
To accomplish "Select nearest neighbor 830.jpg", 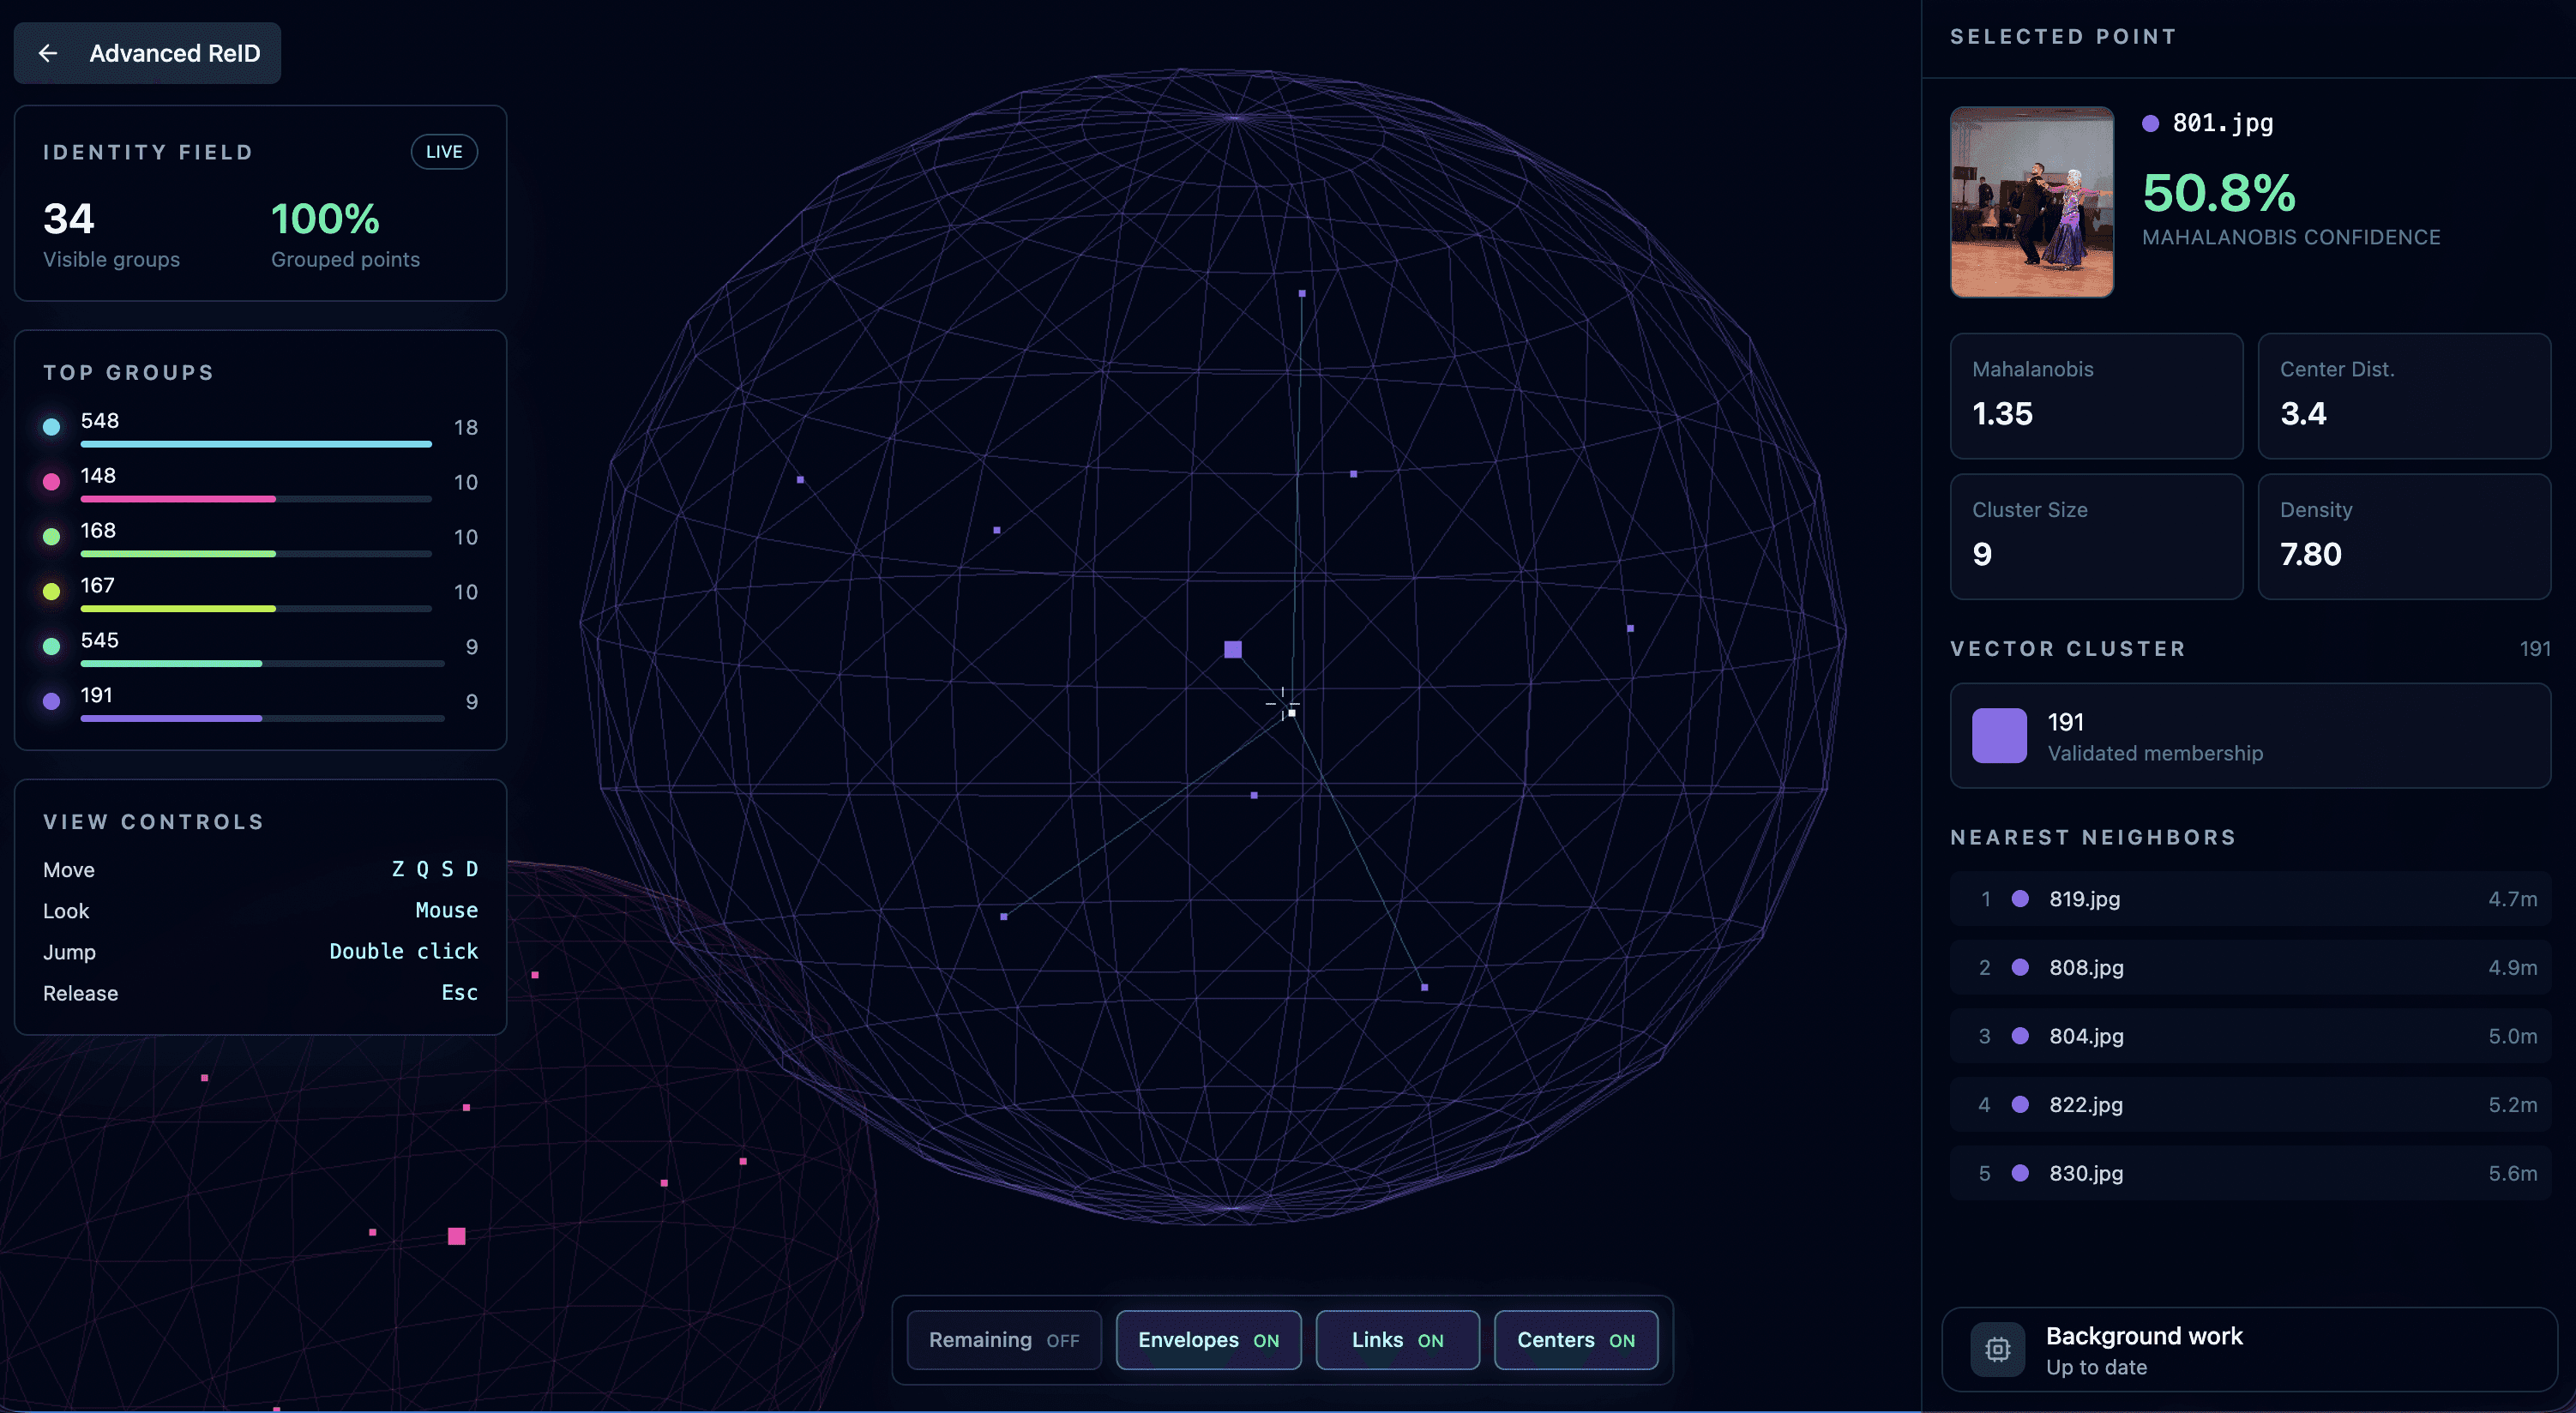I will [2250, 1173].
